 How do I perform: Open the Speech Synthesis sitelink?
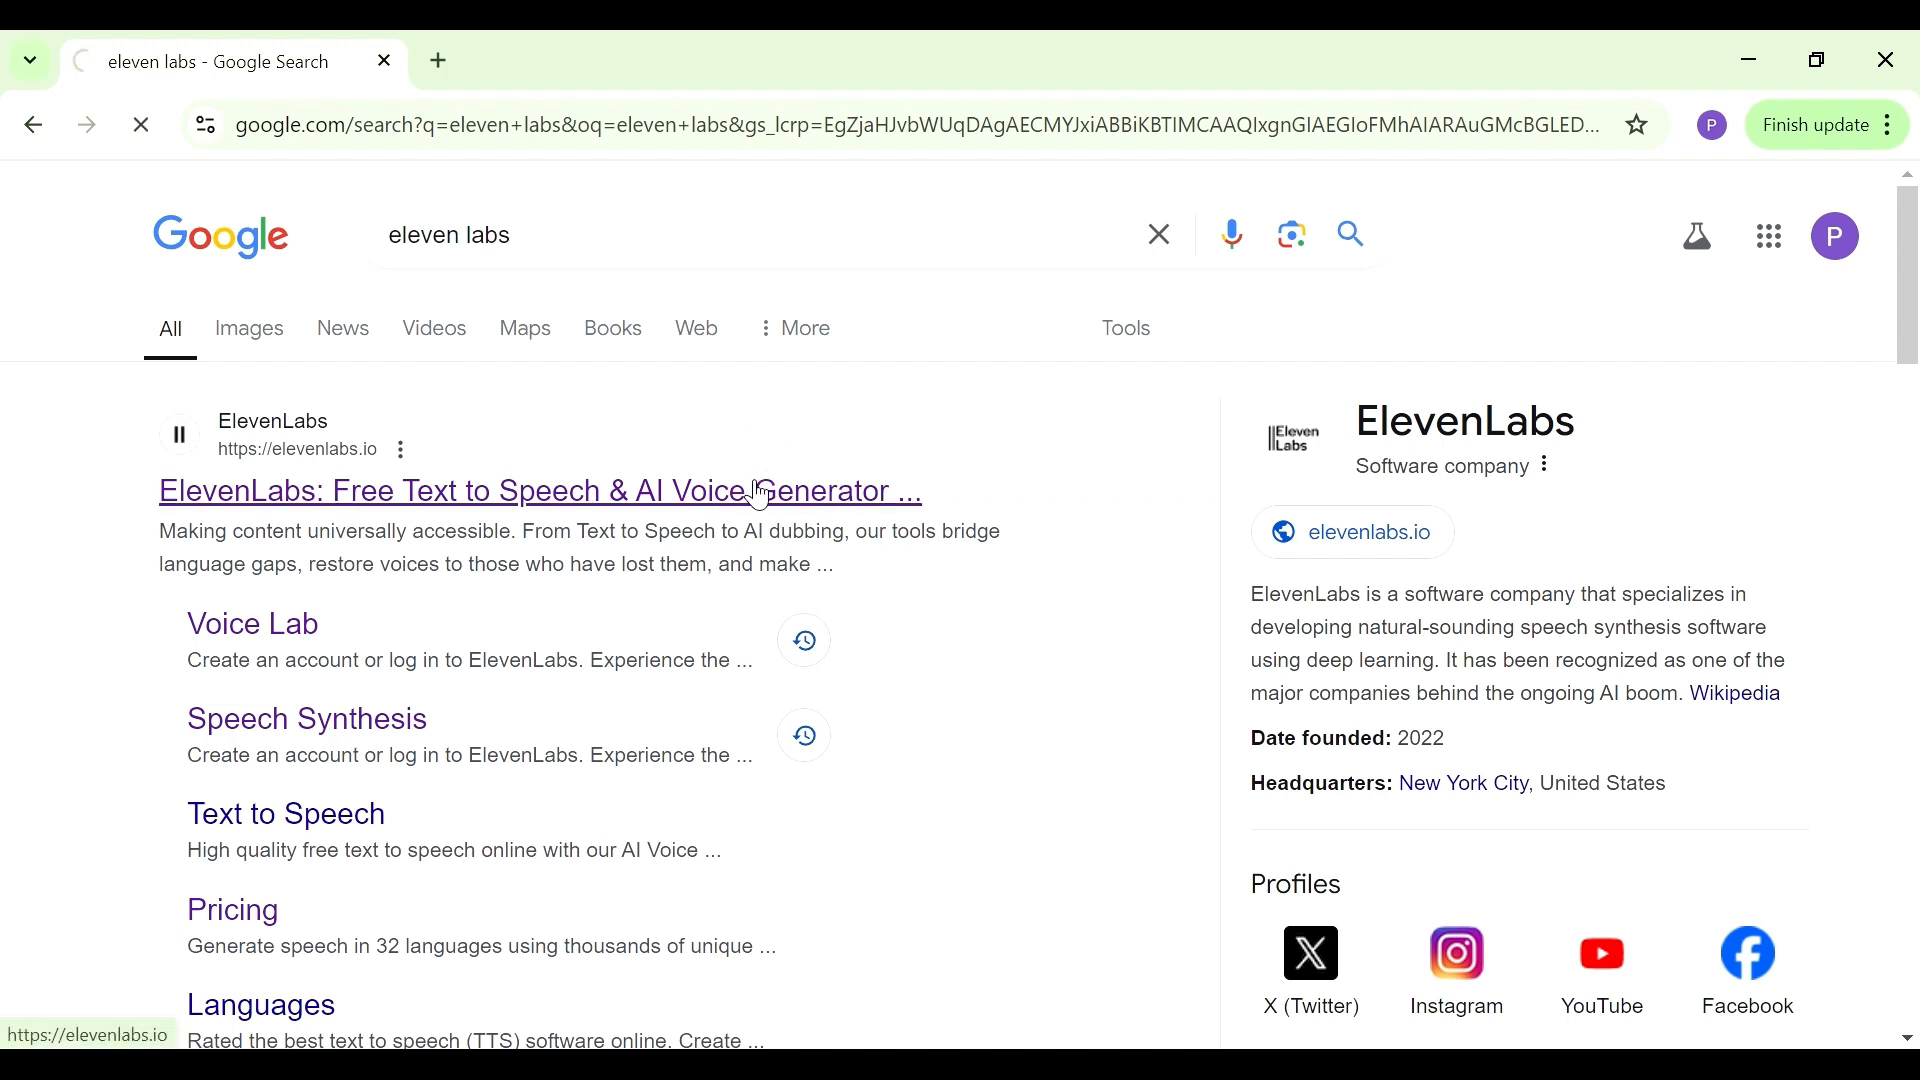pos(308,720)
